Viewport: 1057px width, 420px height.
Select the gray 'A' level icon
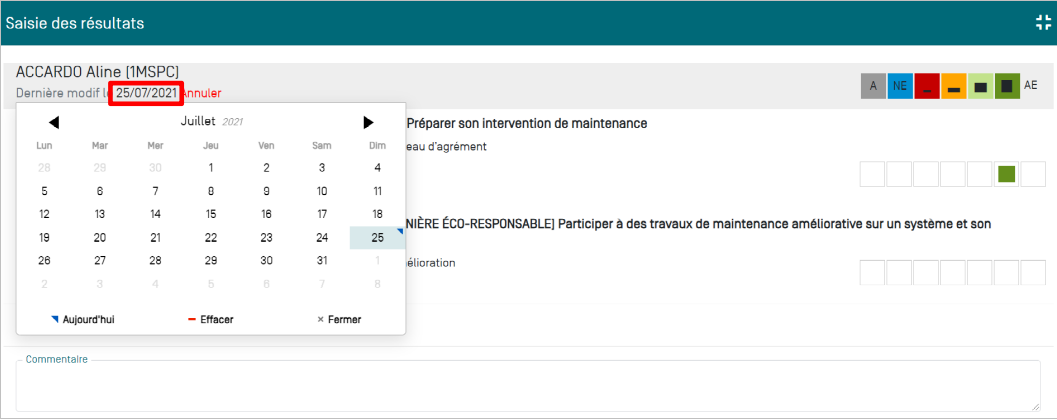tap(873, 86)
